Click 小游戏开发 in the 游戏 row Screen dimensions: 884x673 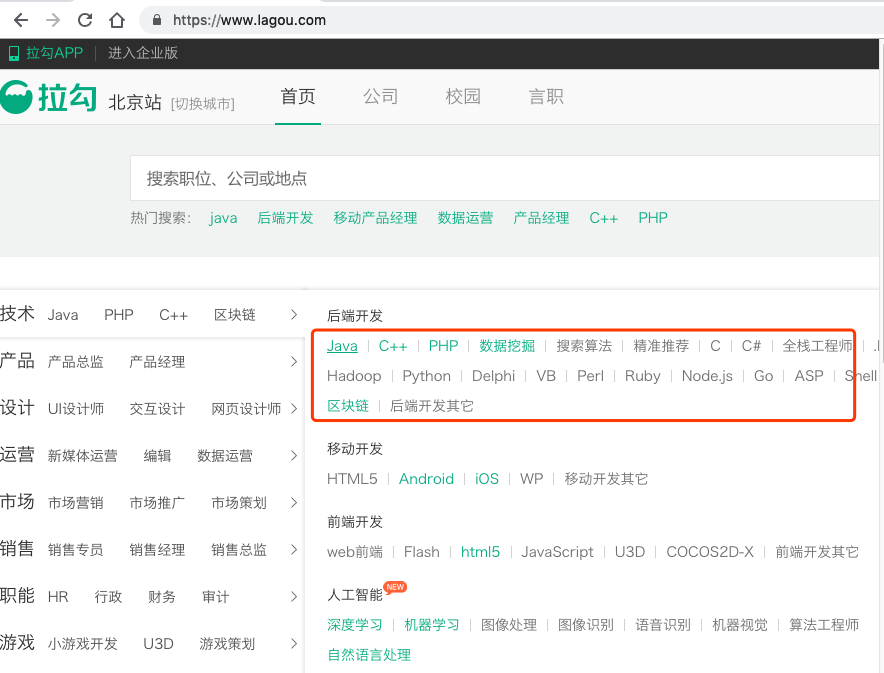click(x=82, y=644)
